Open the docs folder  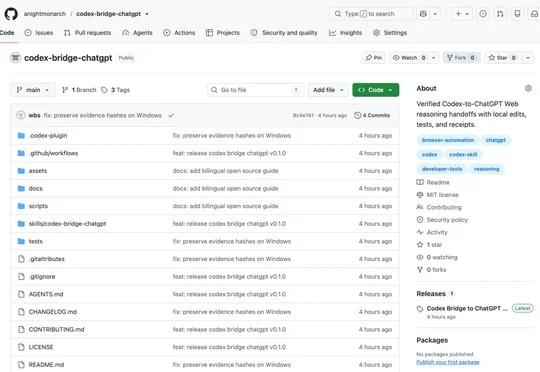(x=35, y=188)
